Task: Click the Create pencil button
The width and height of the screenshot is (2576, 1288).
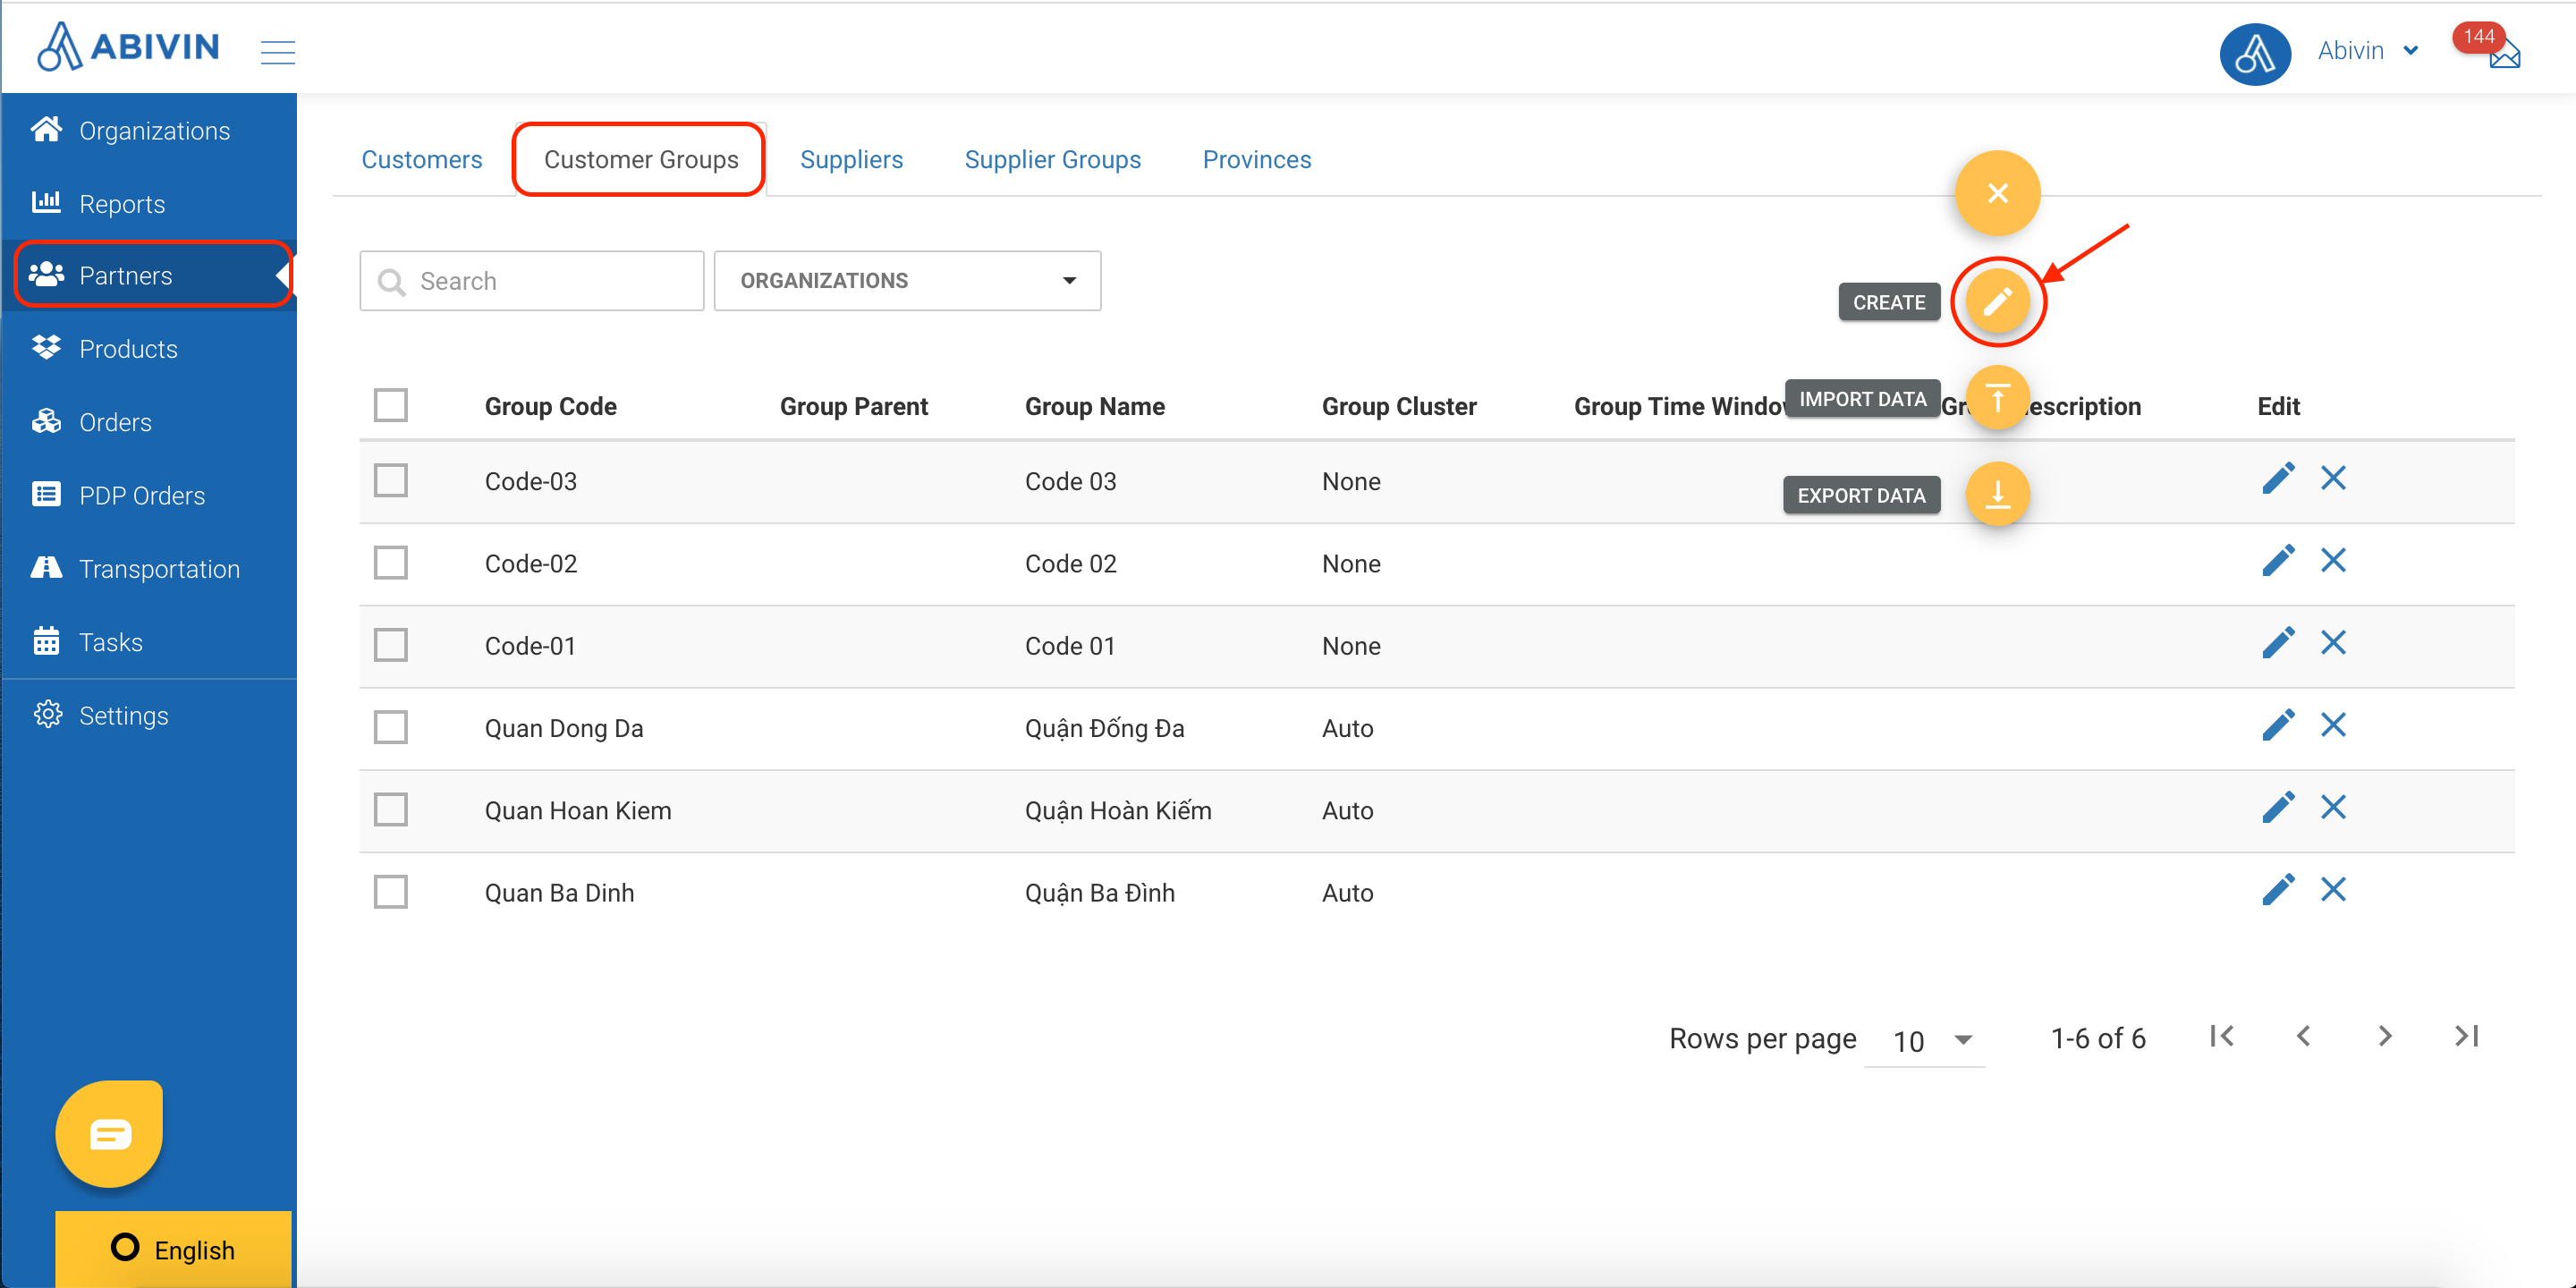Action: 1997,301
